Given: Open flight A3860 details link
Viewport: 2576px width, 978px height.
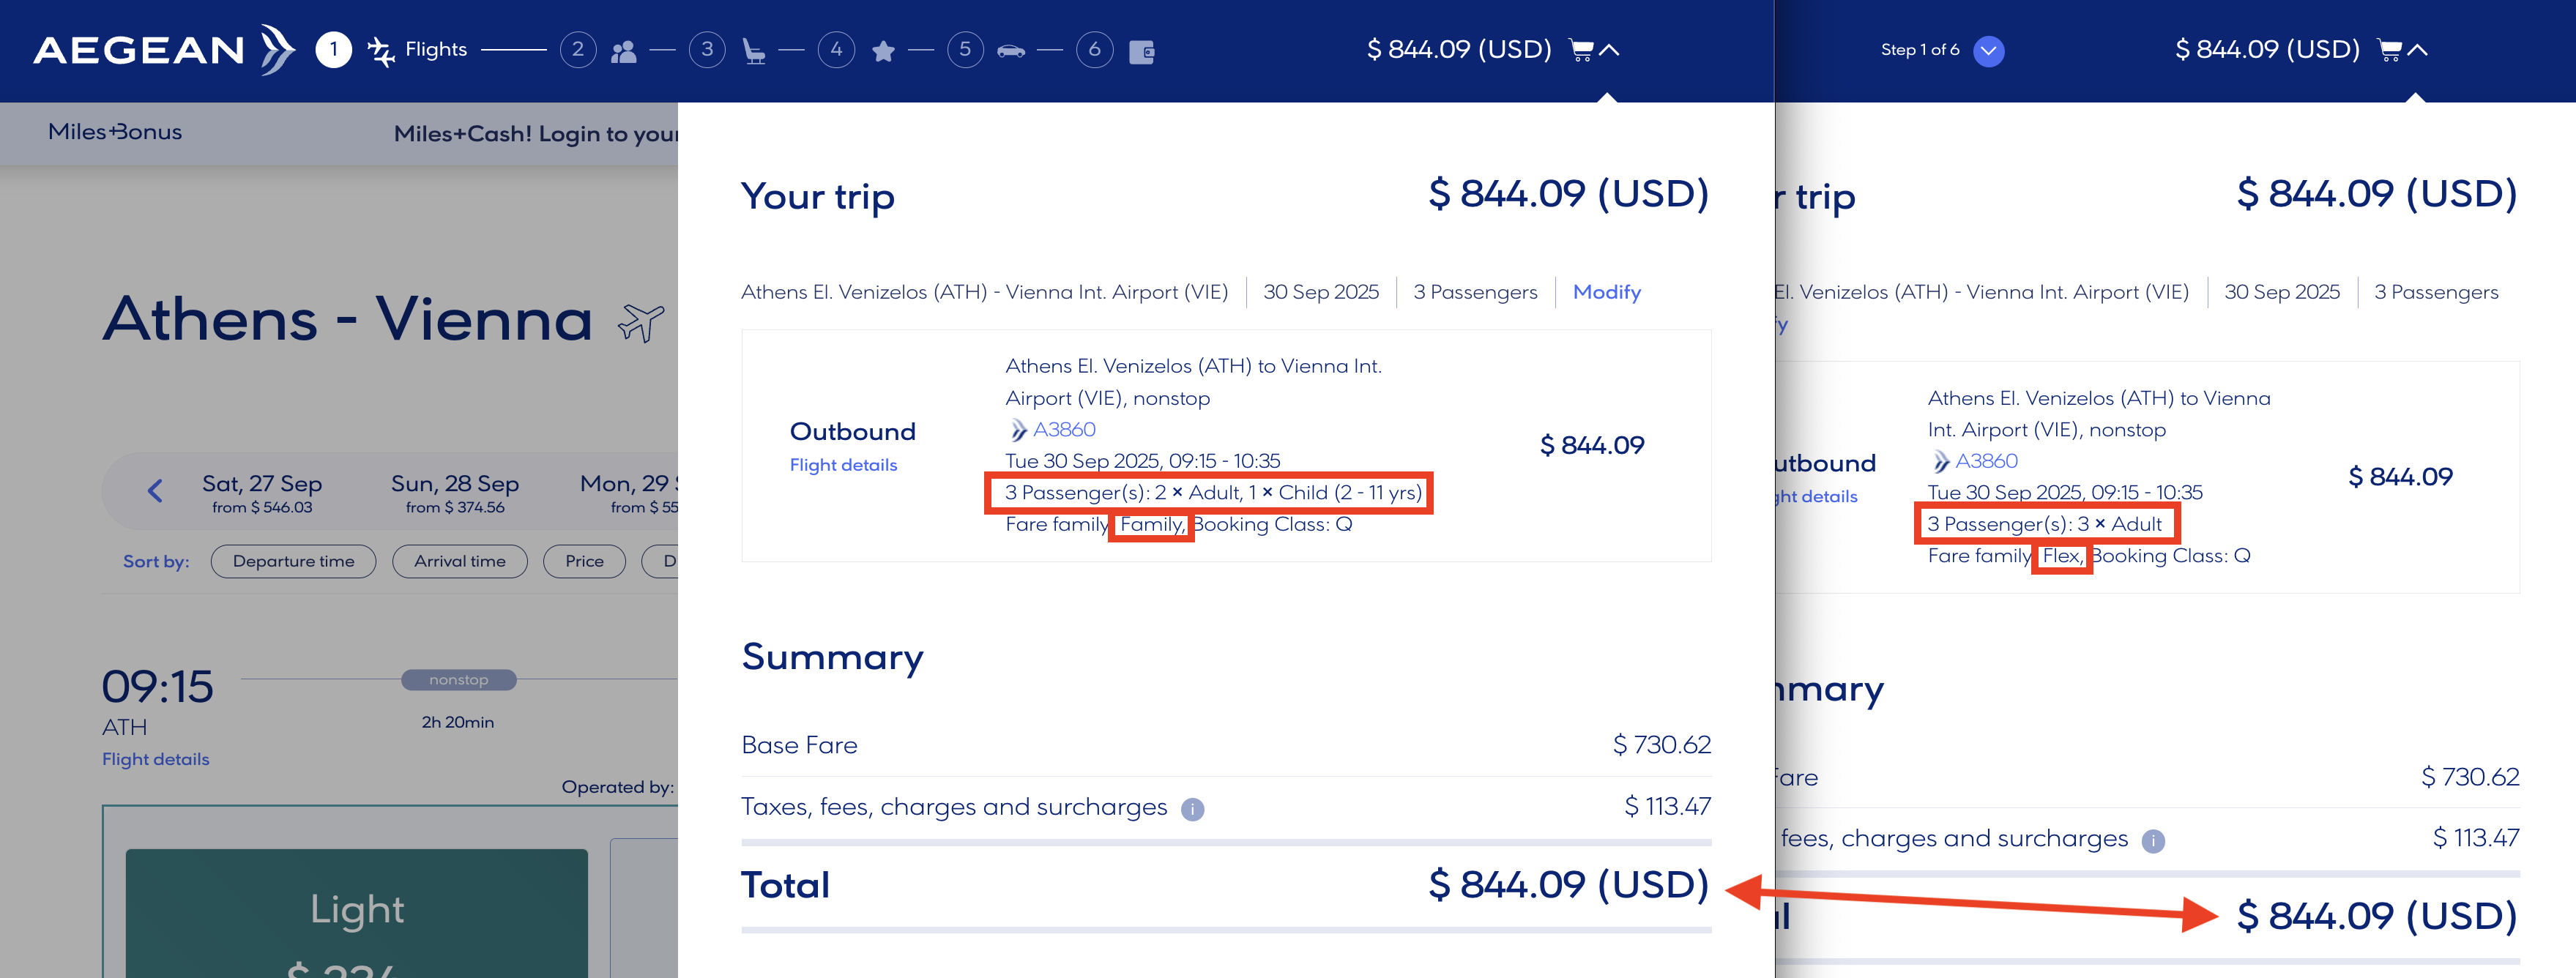Looking at the screenshot, I should coord(1063,429).
